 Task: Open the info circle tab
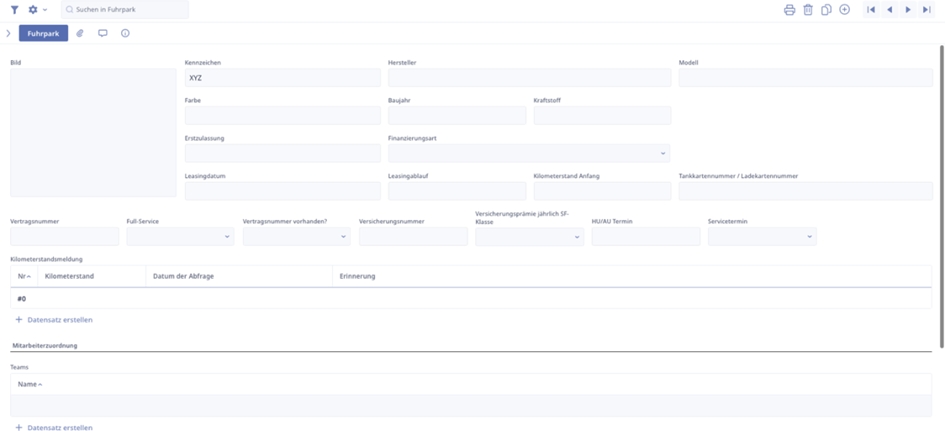click(125, 33)
